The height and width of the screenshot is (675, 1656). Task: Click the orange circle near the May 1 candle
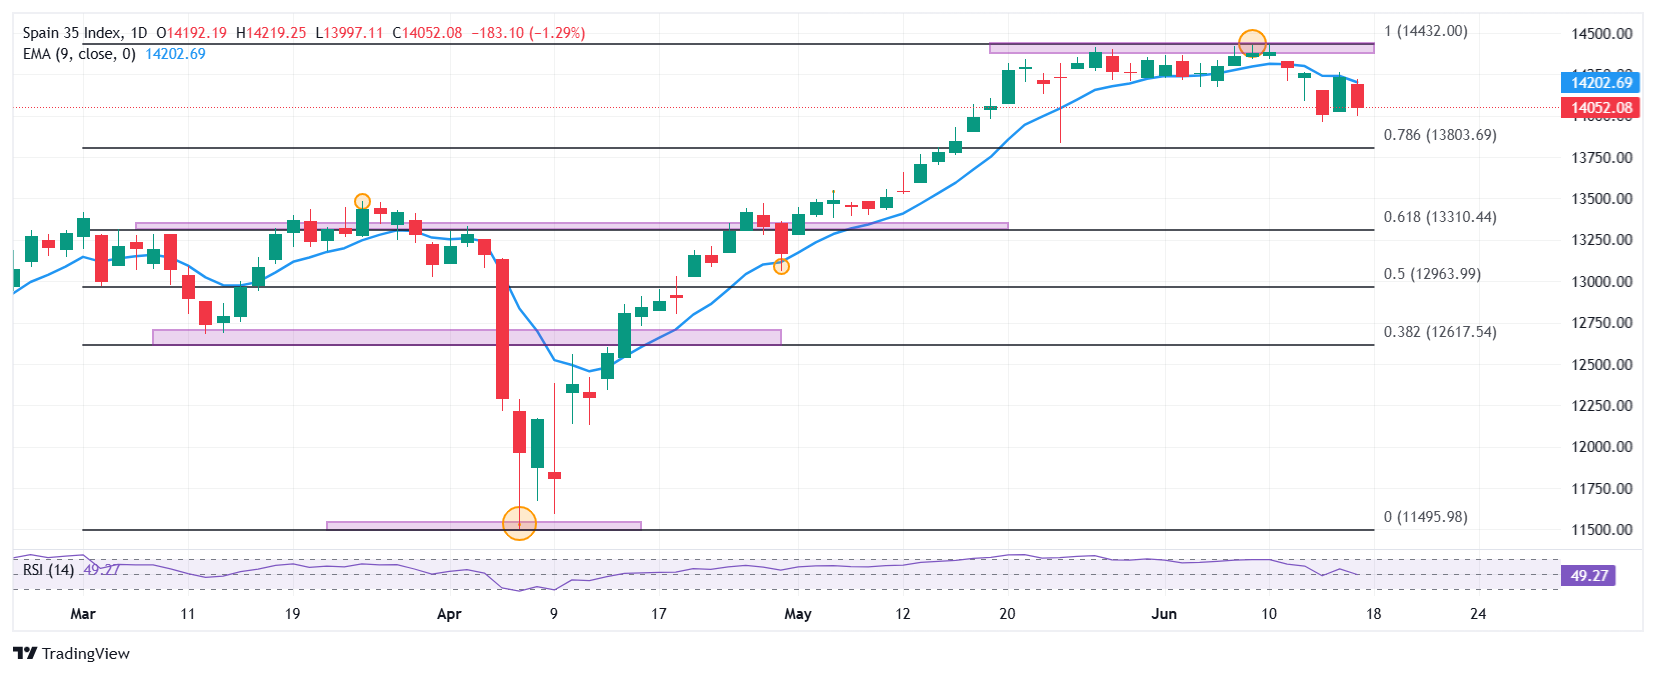(x=781, y=266)
